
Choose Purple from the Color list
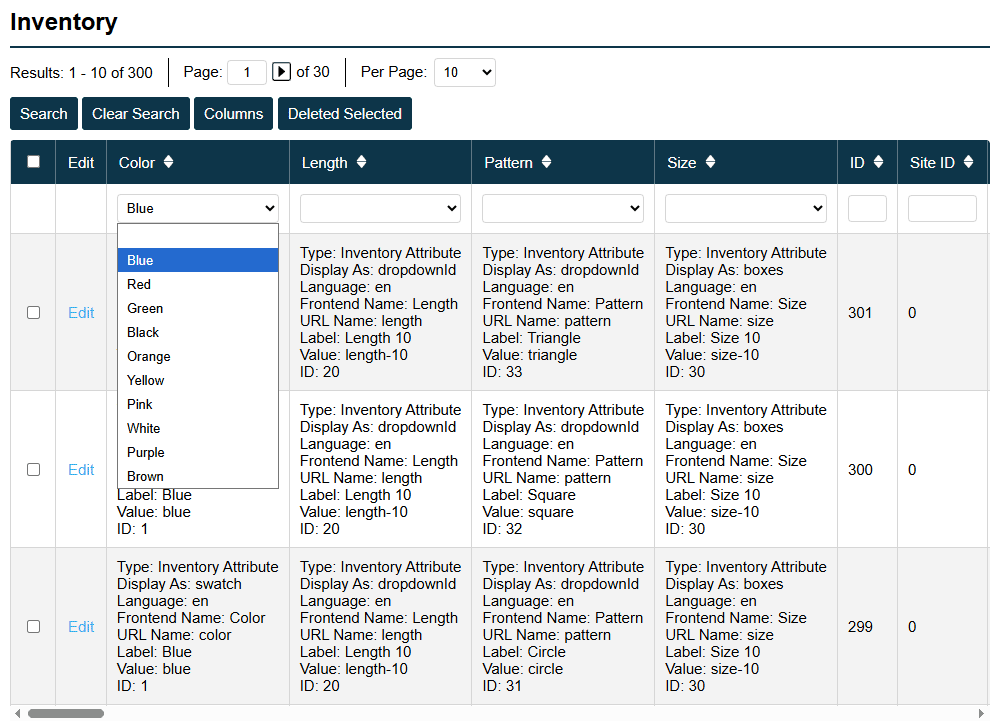(198, 453)
